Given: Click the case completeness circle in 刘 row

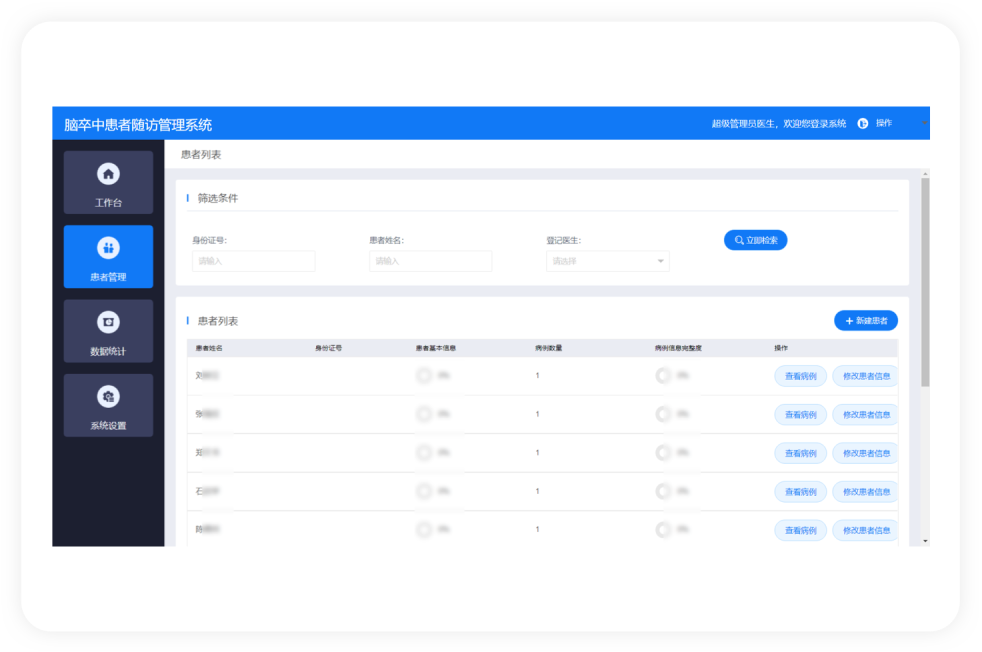Looking at the screenshot, I should (663, 376).
